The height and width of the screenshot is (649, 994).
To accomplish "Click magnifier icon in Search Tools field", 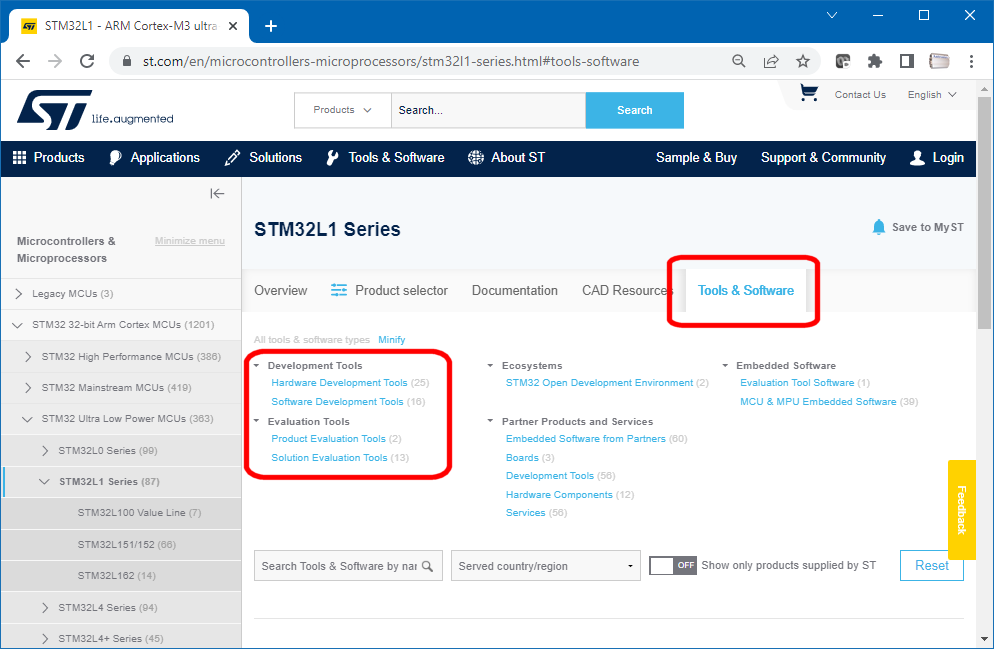I will coord(428,566).
